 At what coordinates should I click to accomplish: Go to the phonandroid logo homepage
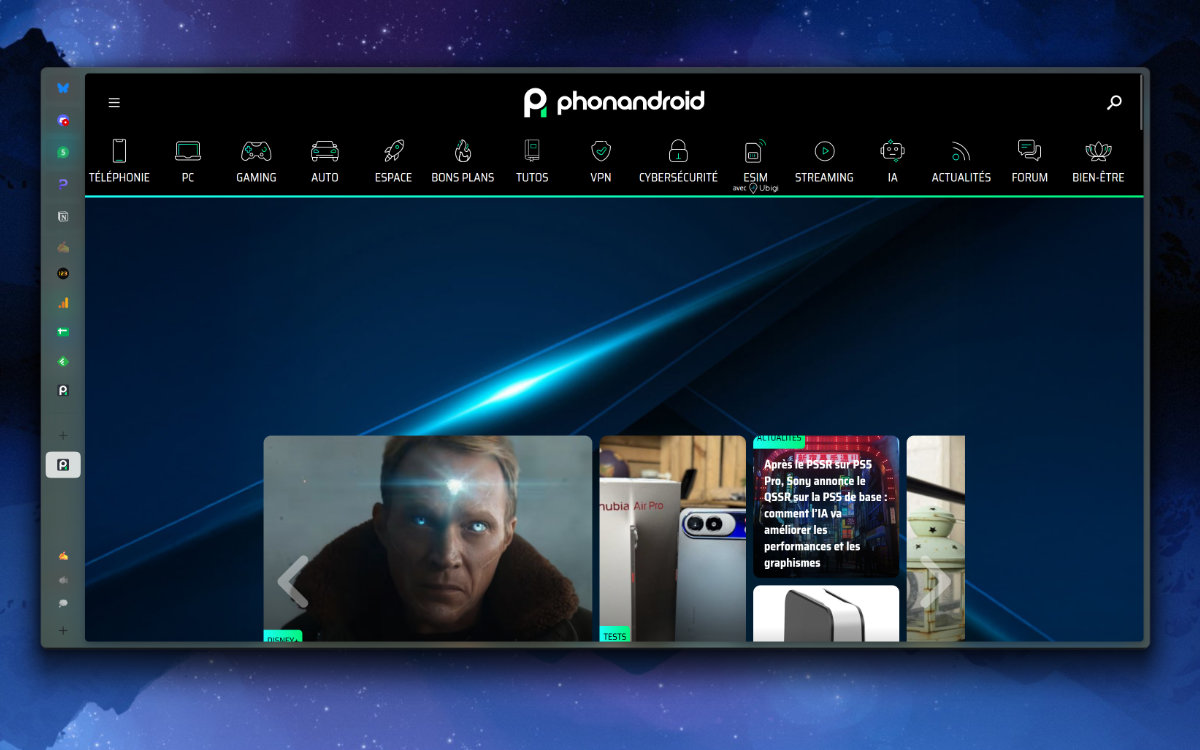coord(614,102)
